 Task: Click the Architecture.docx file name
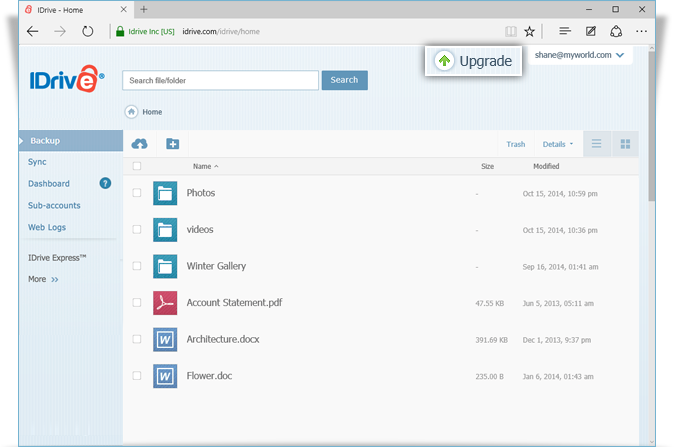click(x=223, y=339)
